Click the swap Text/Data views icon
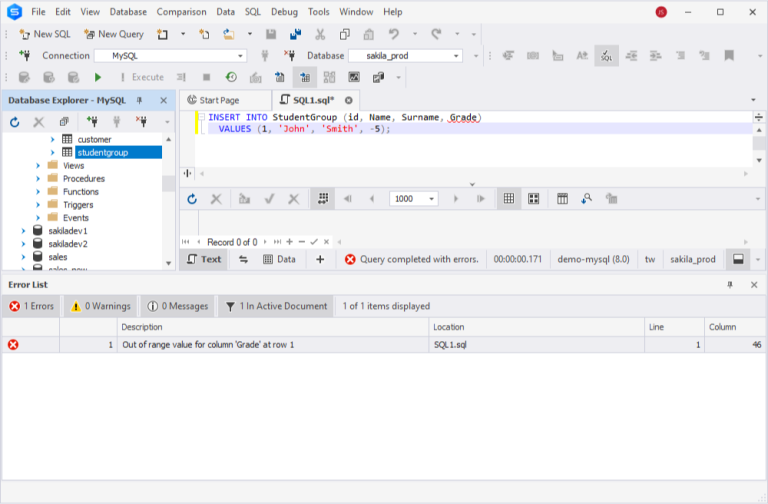 [243, 259]
